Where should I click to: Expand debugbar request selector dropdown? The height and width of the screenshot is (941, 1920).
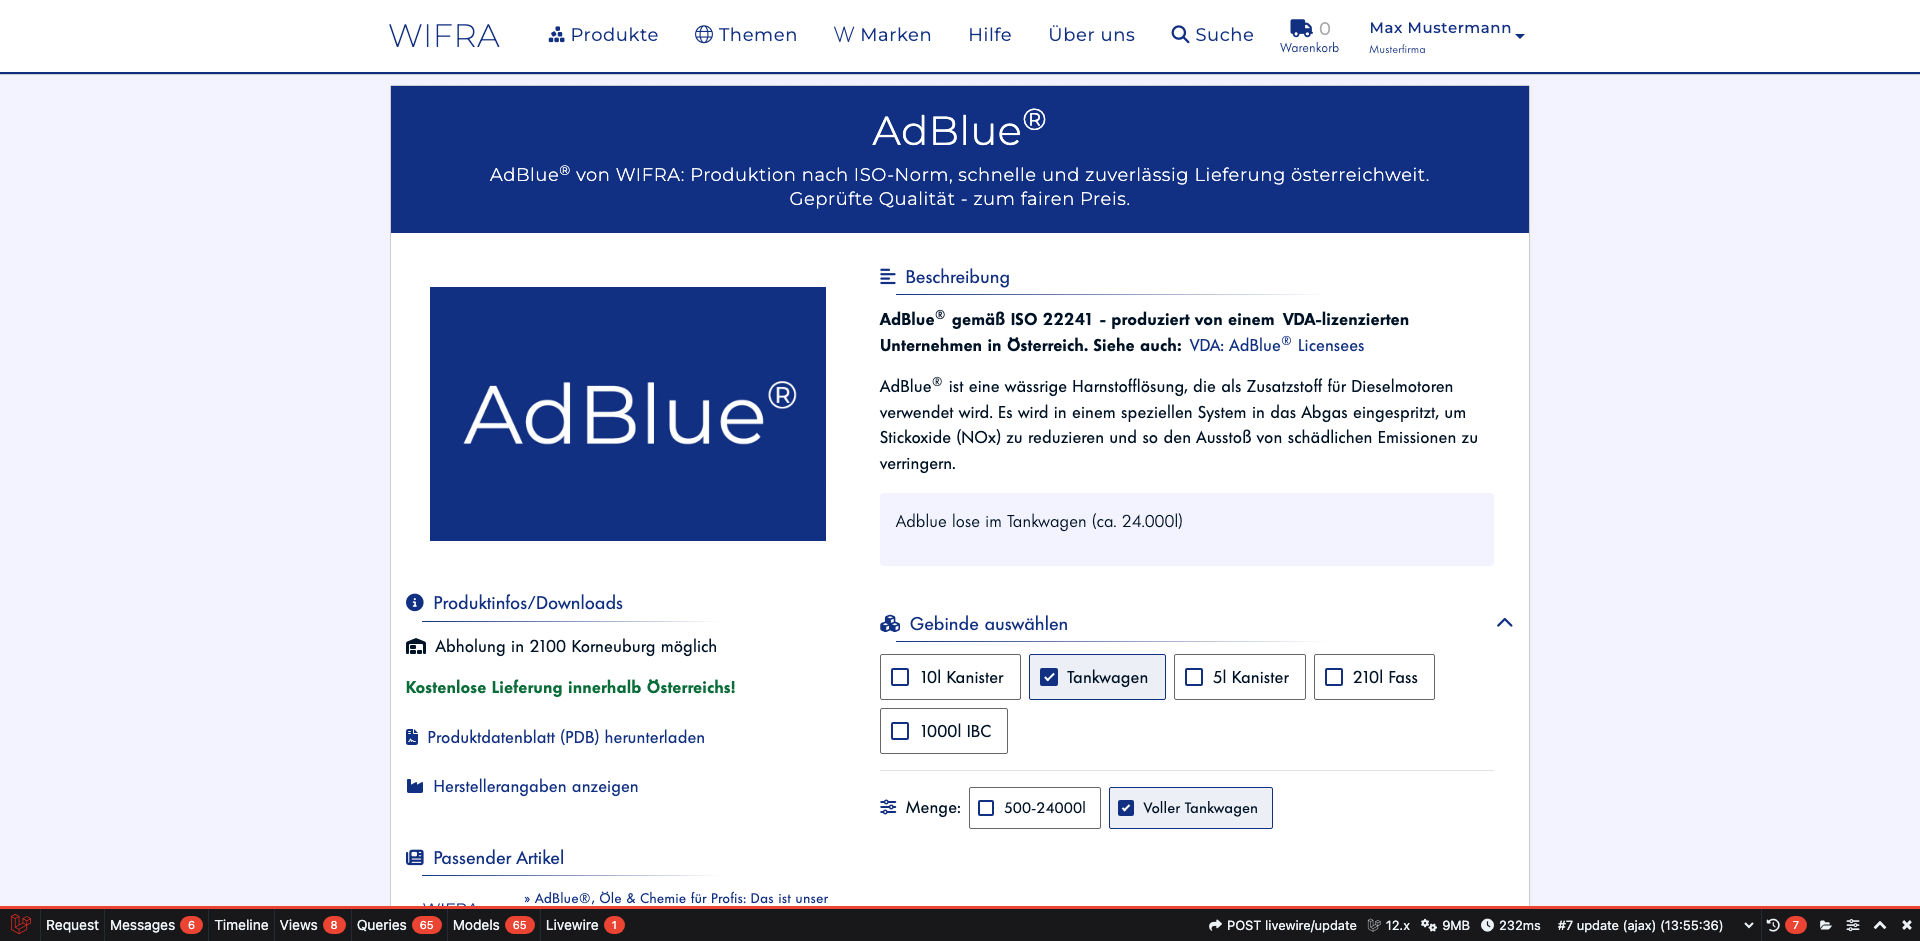click(1748, 925)
